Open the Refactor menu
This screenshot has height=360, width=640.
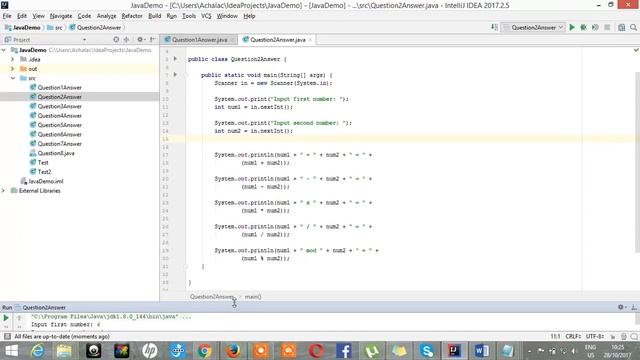[132, 16]
